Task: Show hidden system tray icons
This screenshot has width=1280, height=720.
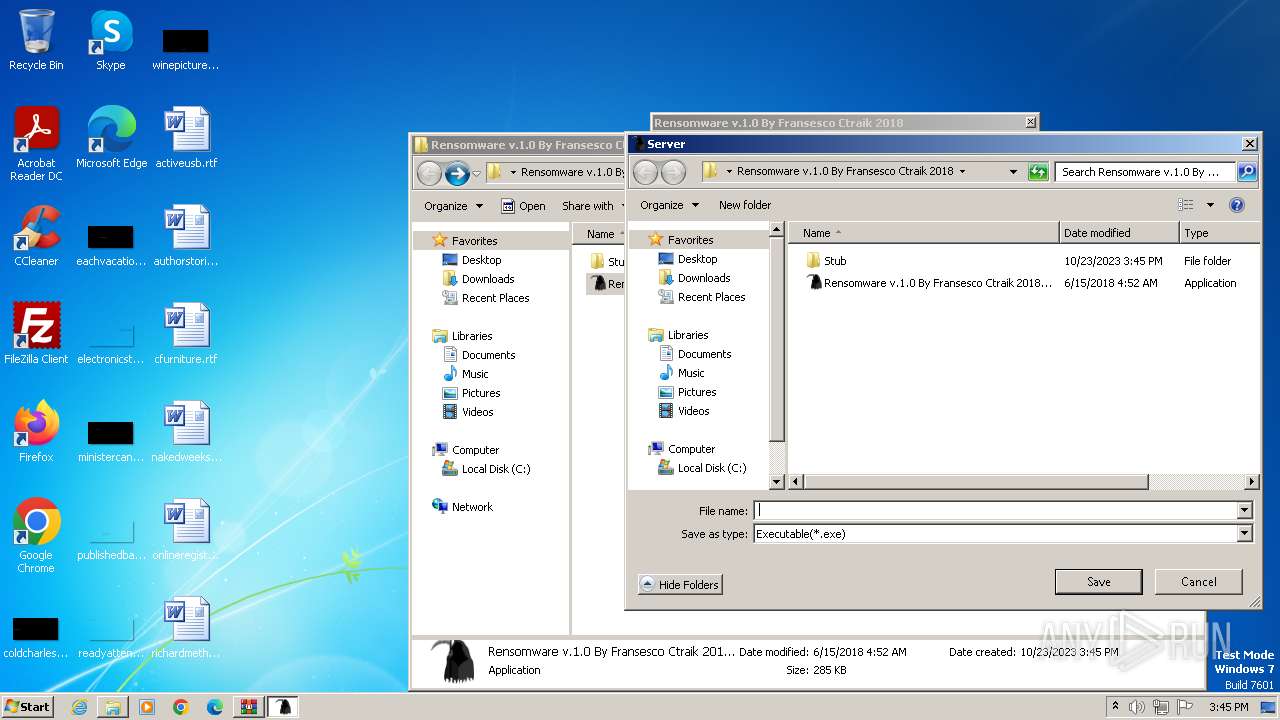Action: (1115, 707)
